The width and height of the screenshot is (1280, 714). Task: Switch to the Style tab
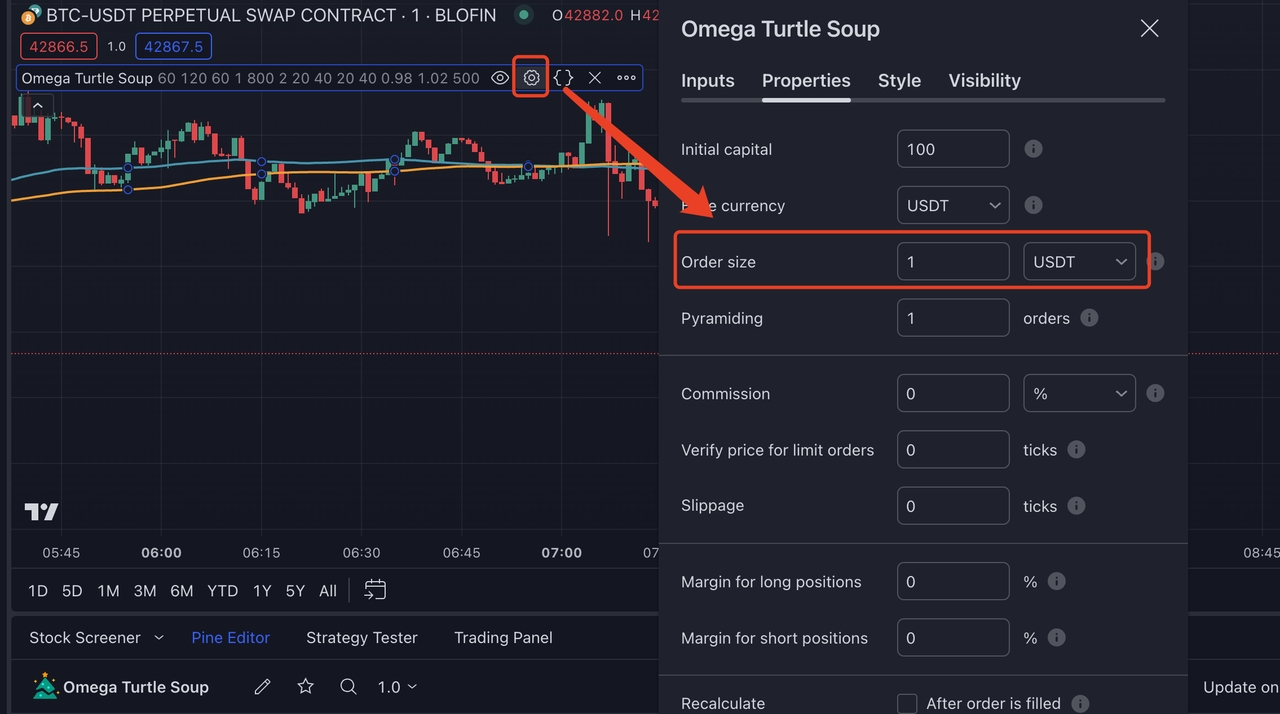[899, 81]
